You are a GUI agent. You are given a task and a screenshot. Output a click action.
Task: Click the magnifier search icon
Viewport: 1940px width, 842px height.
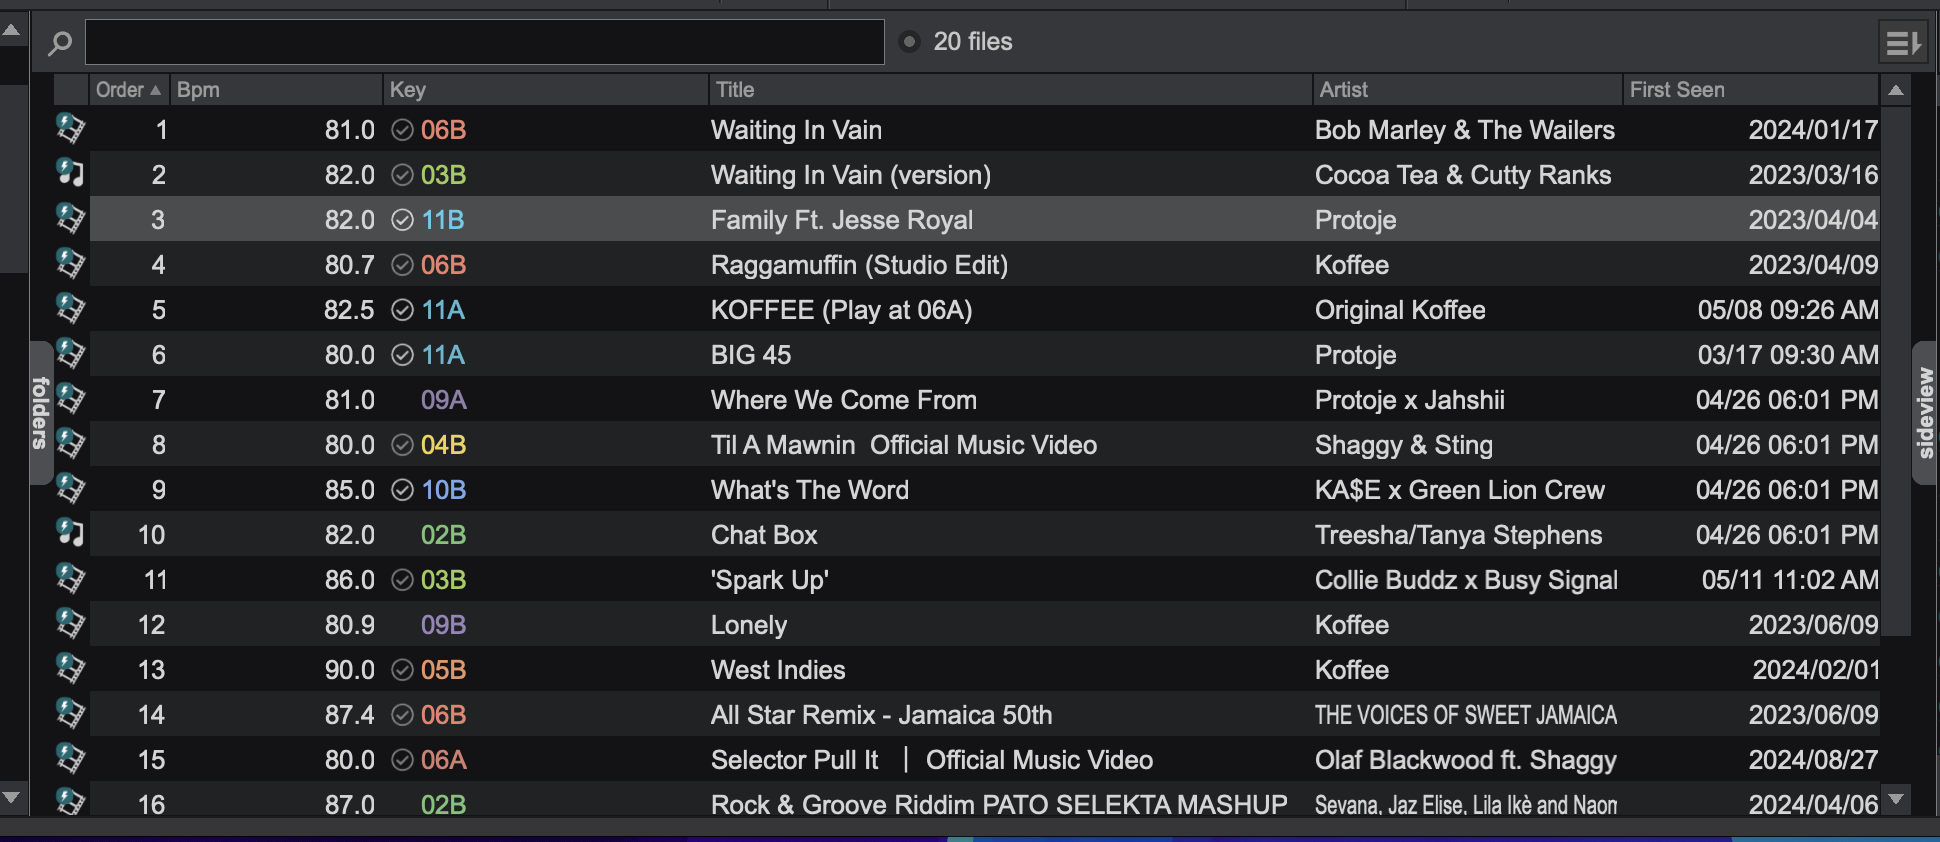pos(60,43)
